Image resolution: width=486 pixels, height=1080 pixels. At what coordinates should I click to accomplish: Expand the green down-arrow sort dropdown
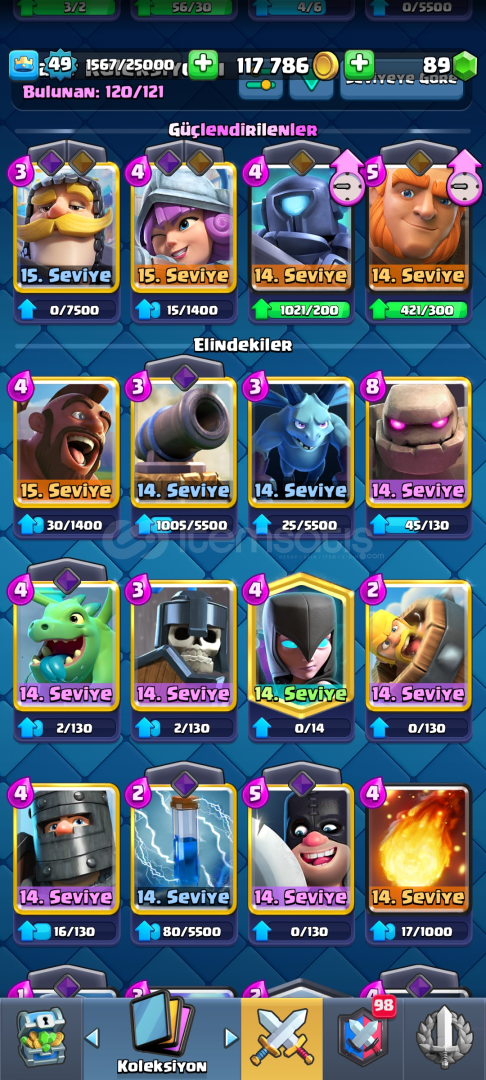pyautogui.click(x=311, y=87)
